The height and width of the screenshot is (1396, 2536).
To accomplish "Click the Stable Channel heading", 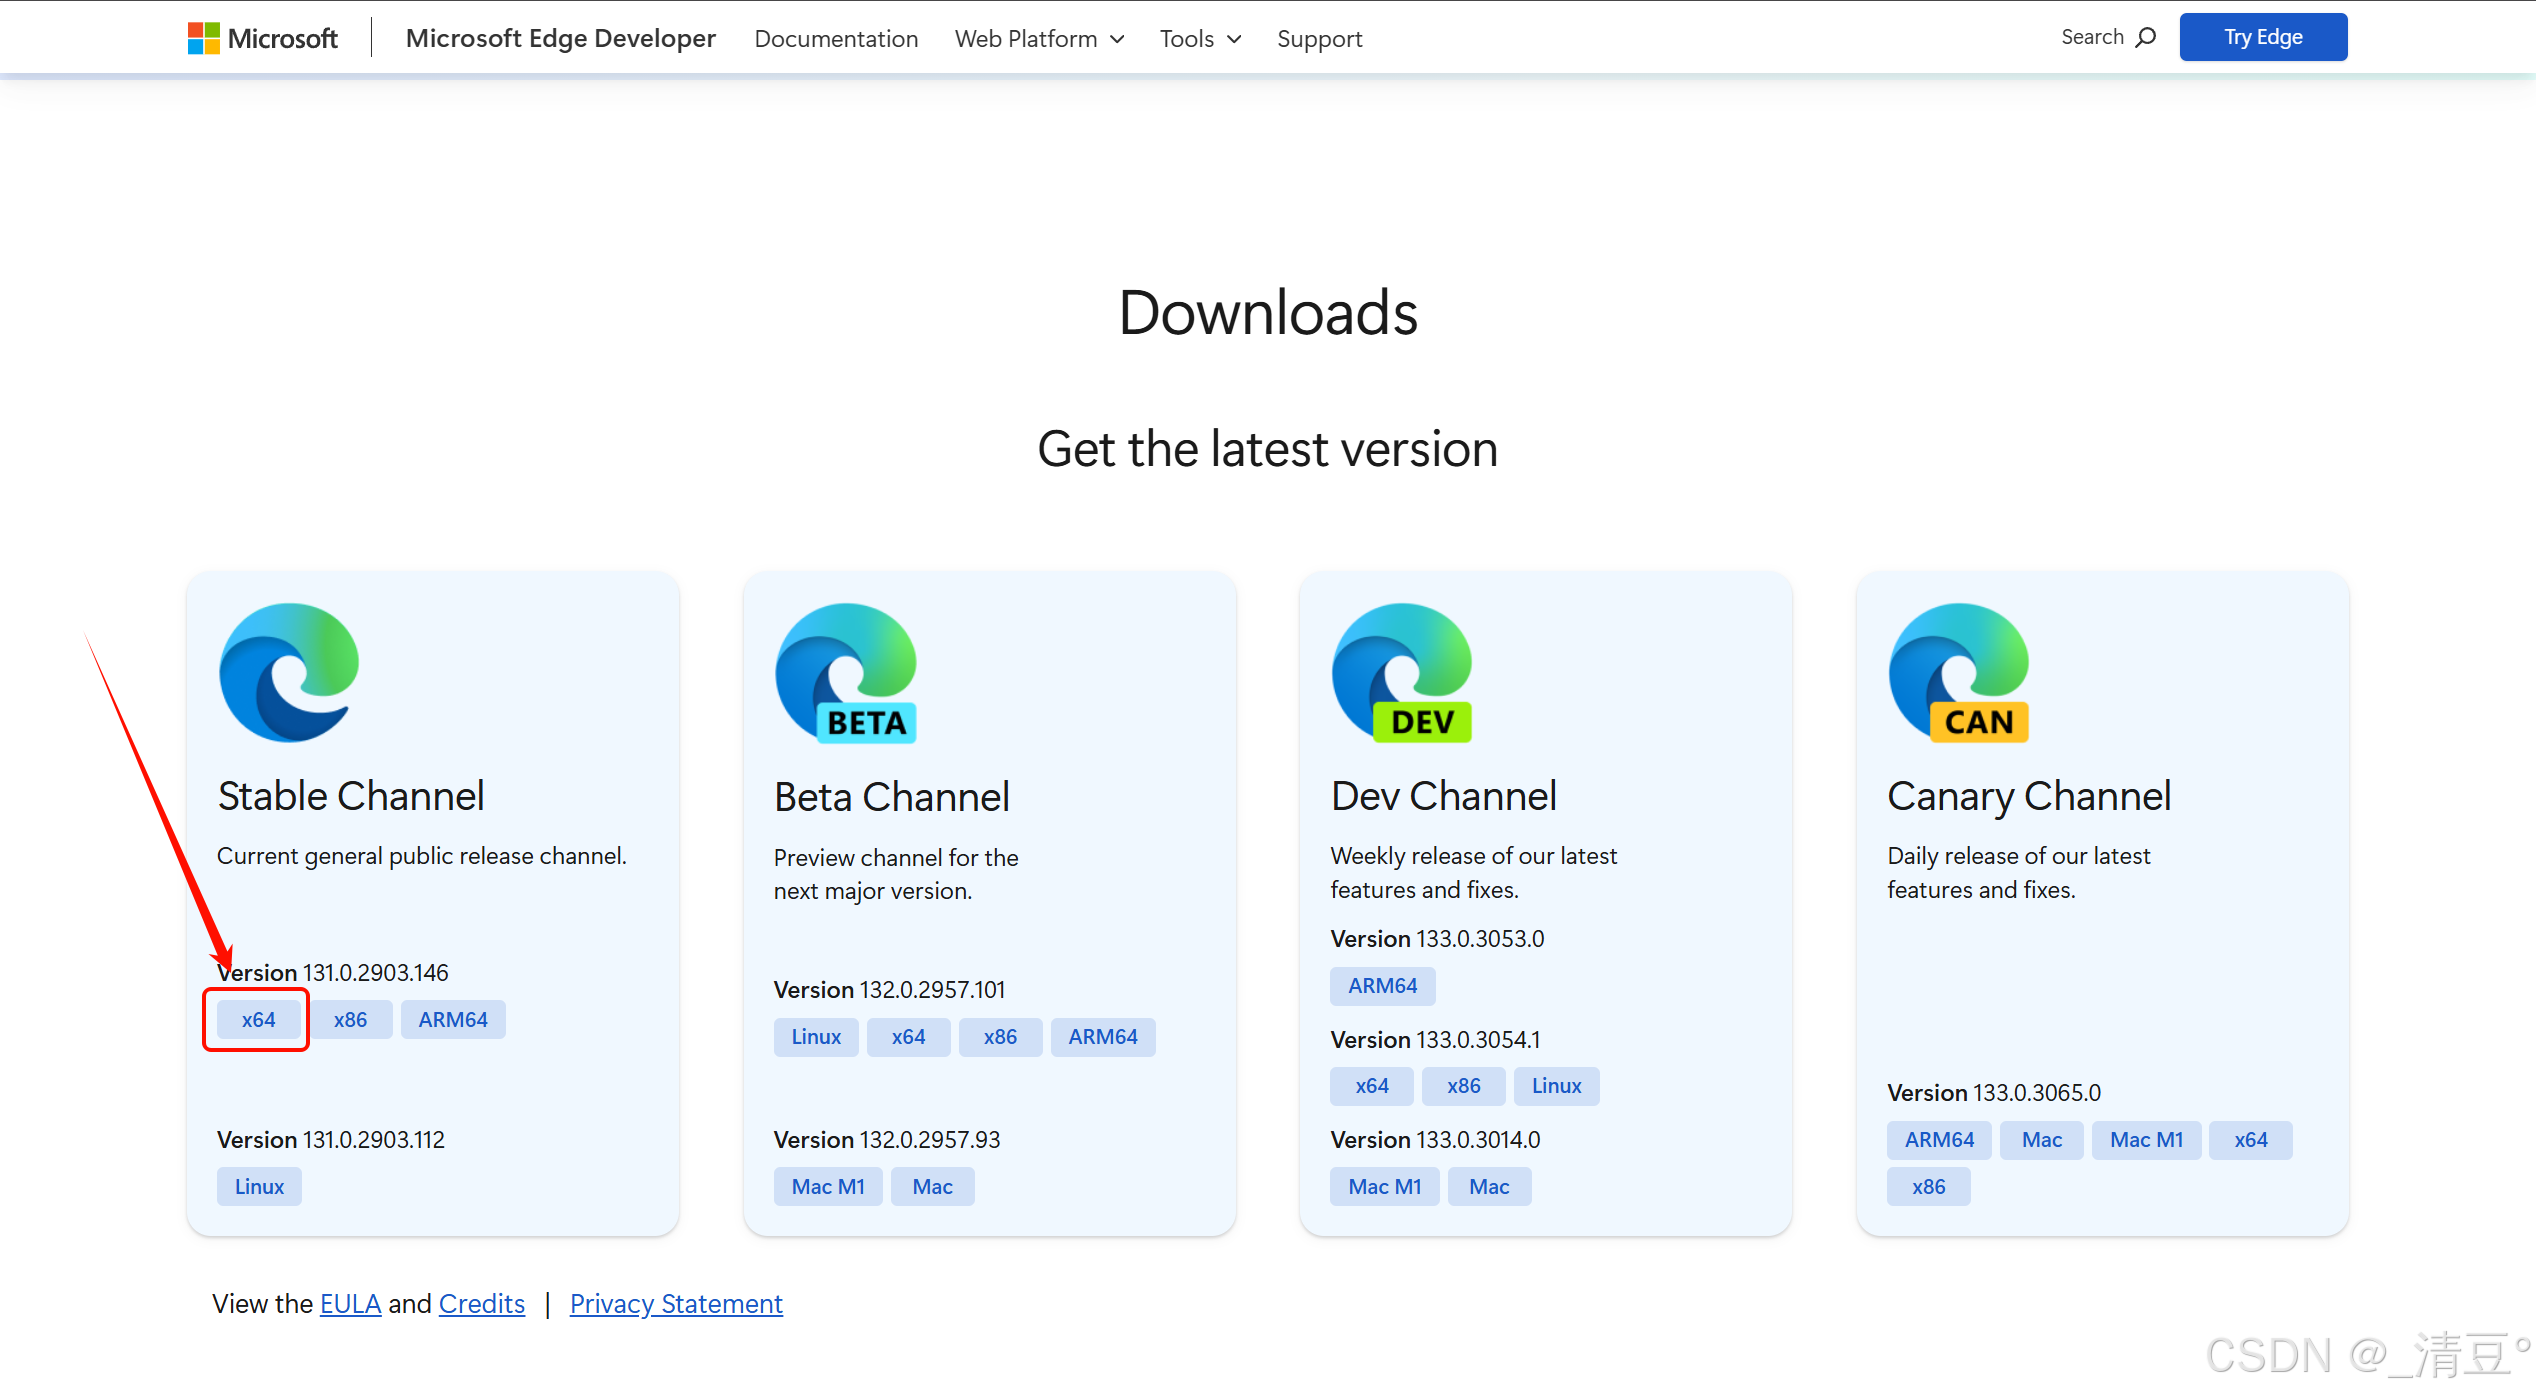I will [x=351, y=796].
